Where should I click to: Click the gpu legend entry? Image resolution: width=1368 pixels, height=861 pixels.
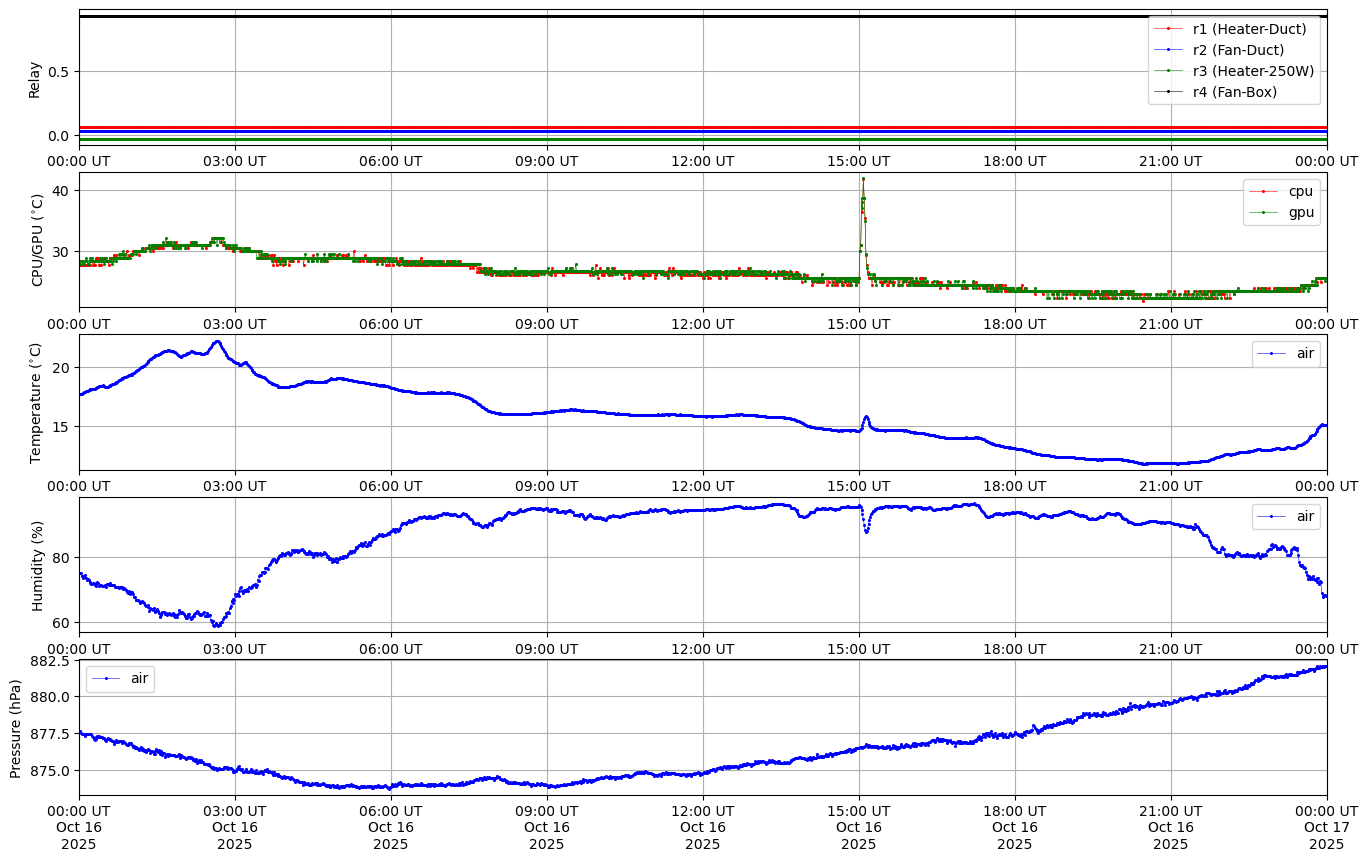(1300, 212)
